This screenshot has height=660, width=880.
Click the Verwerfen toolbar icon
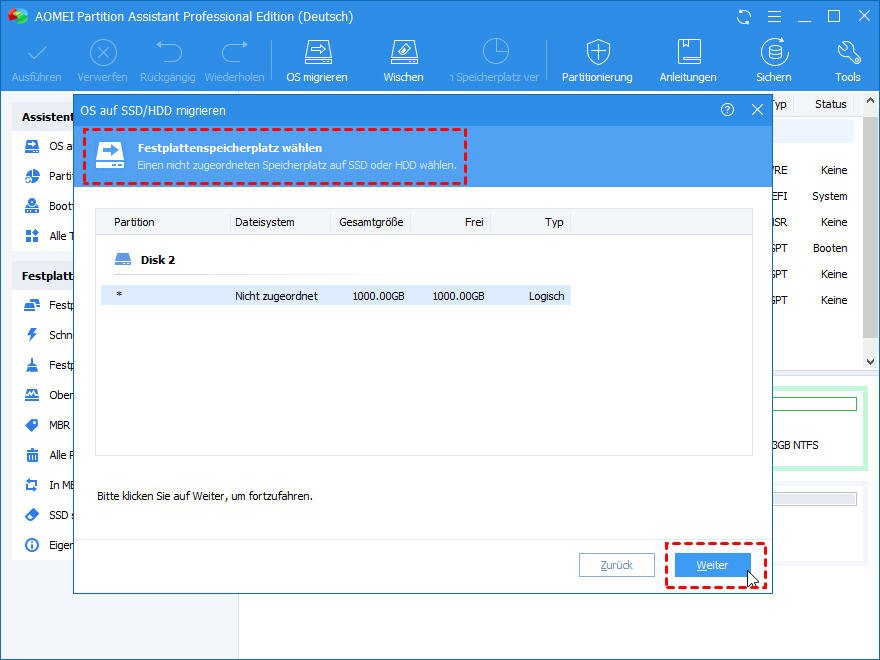tap(103, 53)
